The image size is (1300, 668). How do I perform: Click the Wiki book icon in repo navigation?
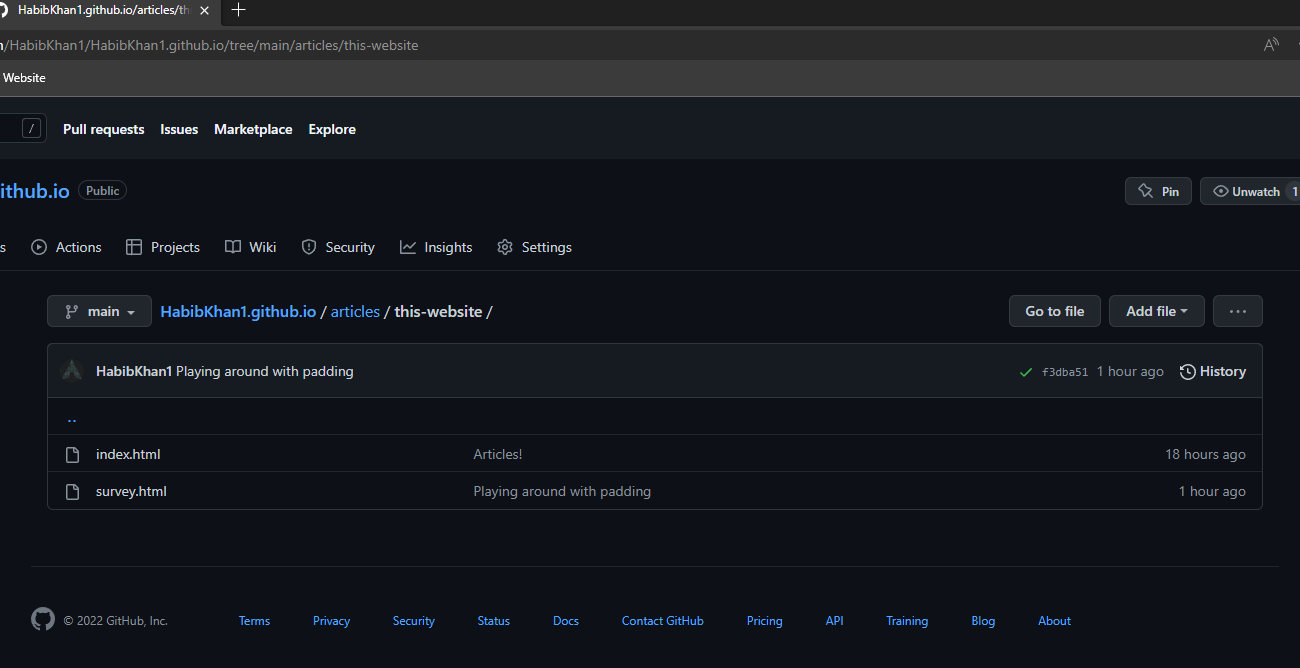[x=233, y=247]
